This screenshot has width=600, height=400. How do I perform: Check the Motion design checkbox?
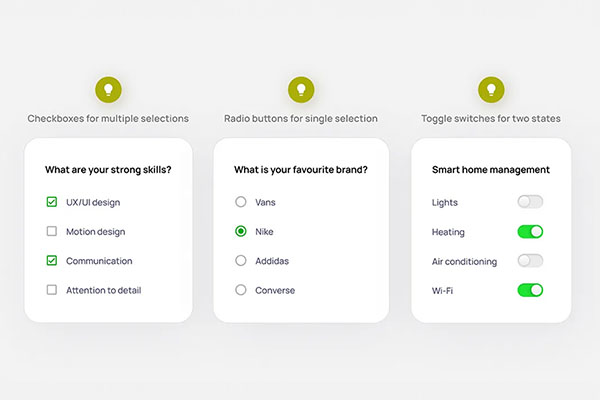52,232
